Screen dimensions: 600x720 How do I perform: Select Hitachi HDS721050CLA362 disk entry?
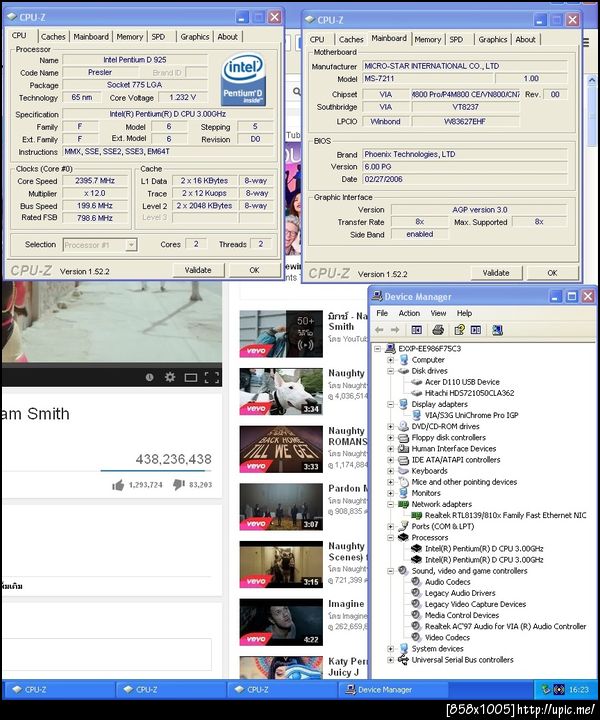469,393
